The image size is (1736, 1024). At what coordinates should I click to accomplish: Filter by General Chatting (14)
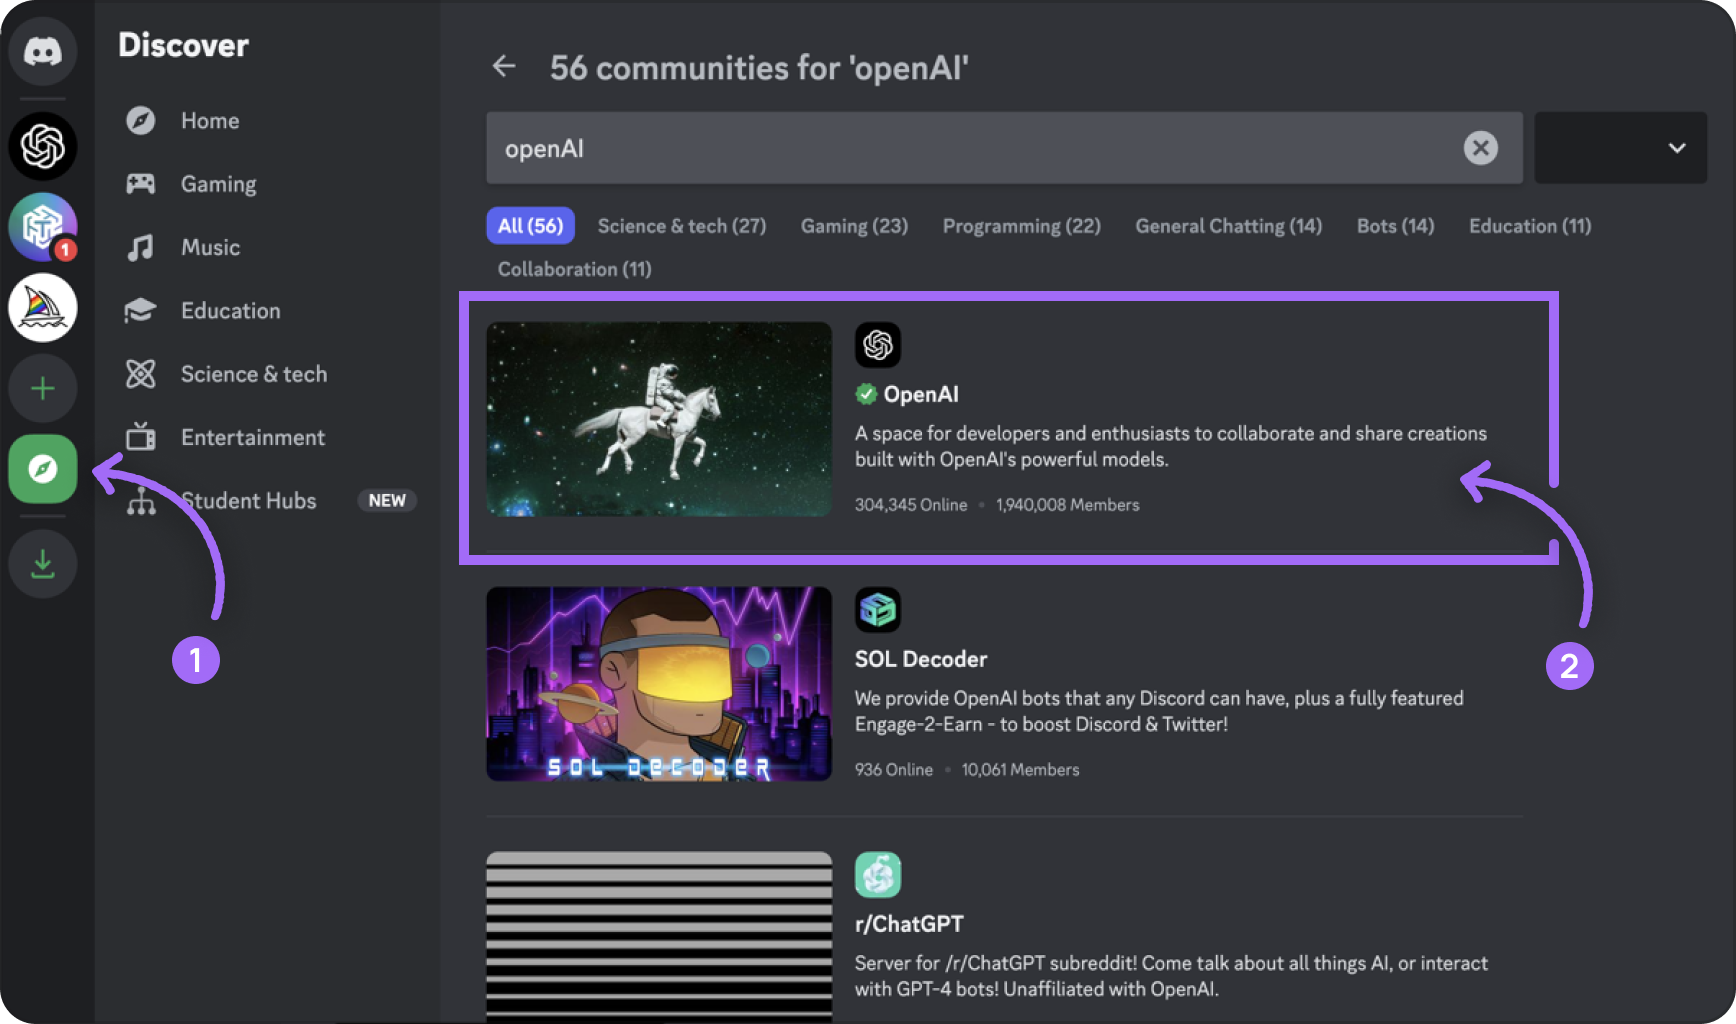point(1228,226)
